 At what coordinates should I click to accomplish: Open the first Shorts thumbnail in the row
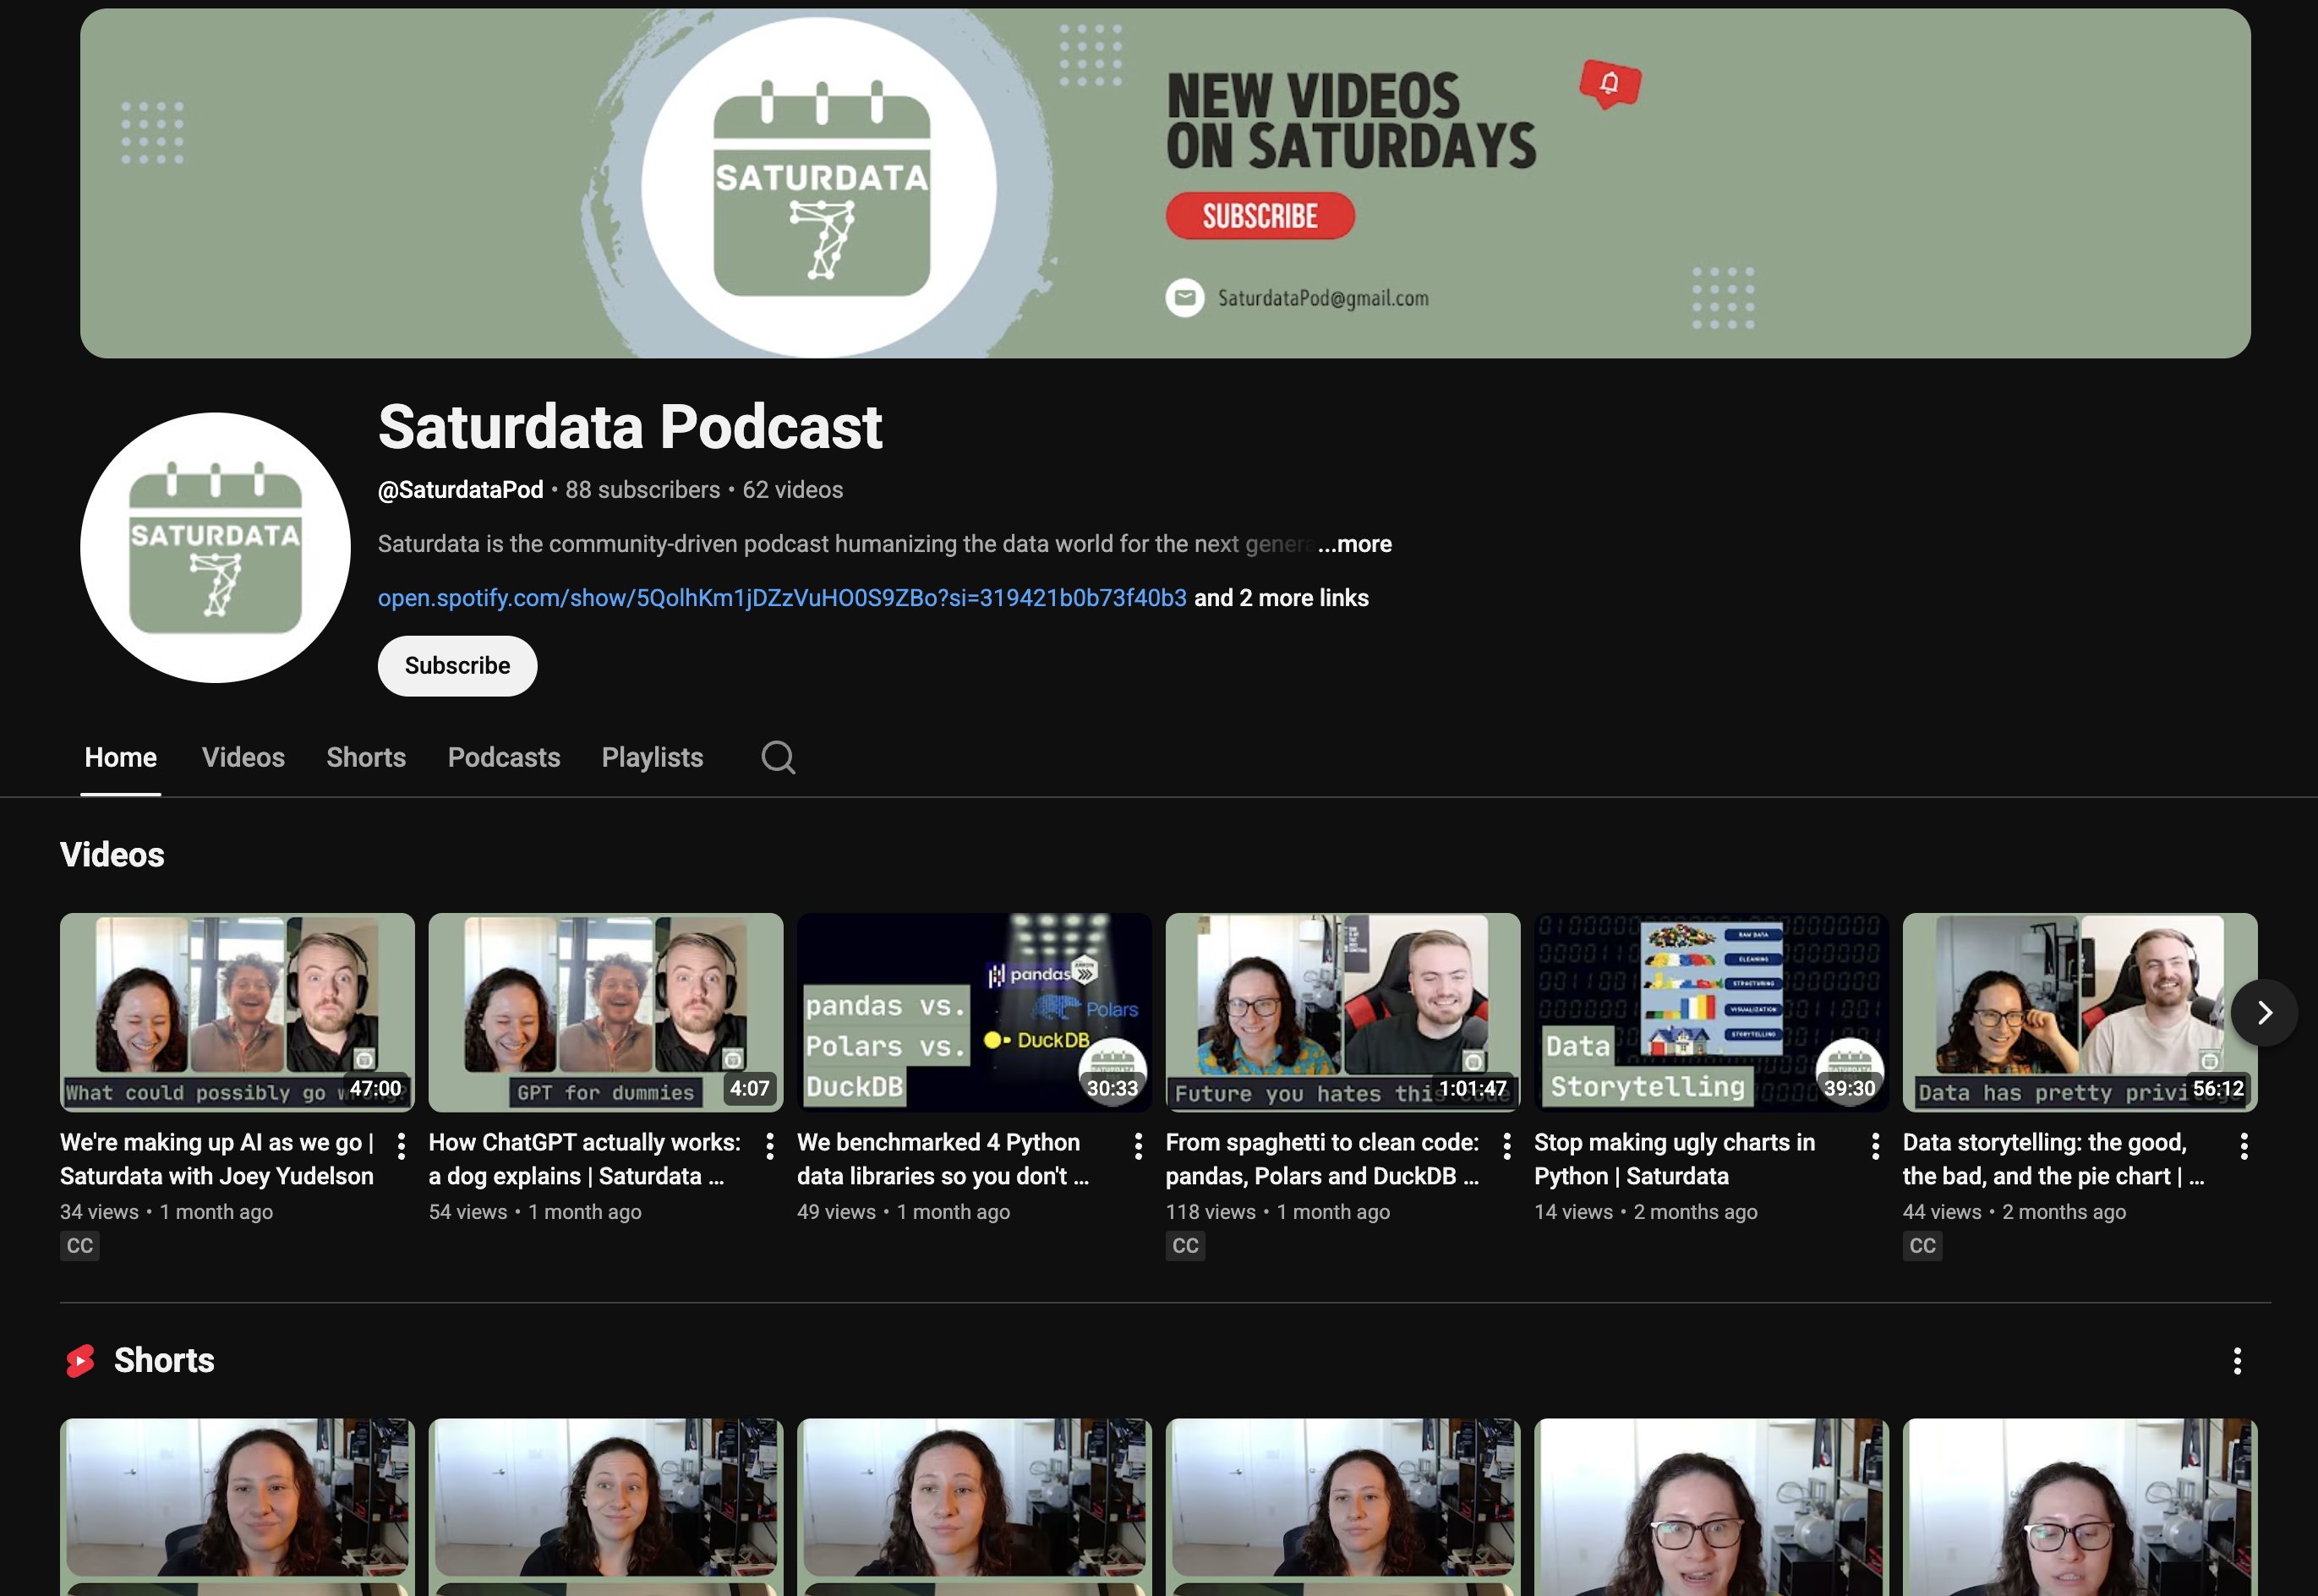click(x=237, y=1507)
